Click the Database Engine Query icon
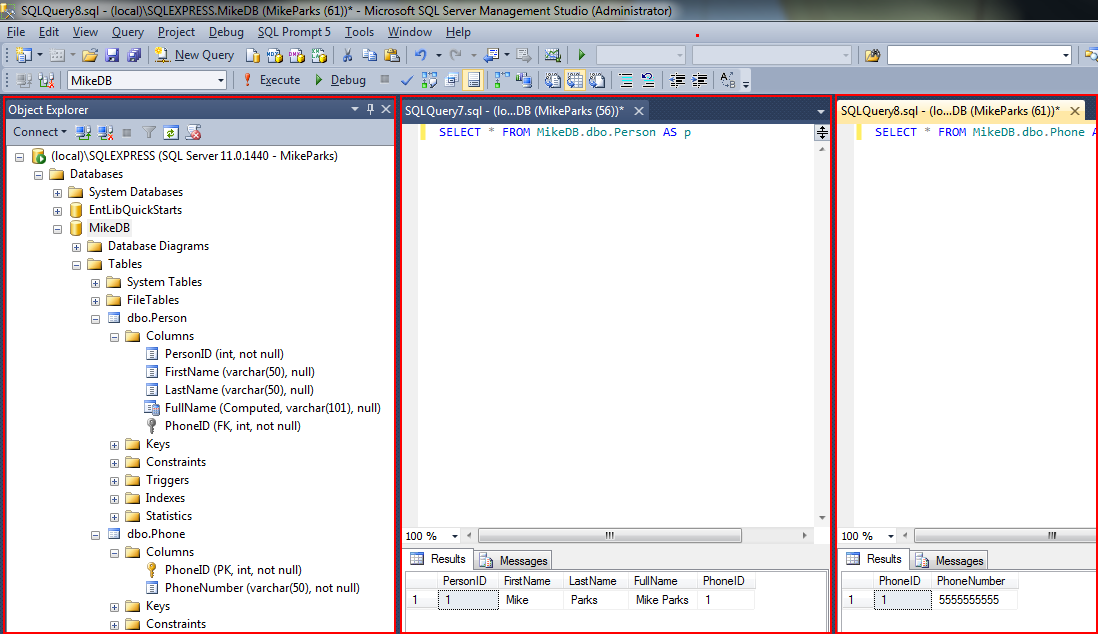This screenshot has height=634, width=1098. tap(253, 55)
